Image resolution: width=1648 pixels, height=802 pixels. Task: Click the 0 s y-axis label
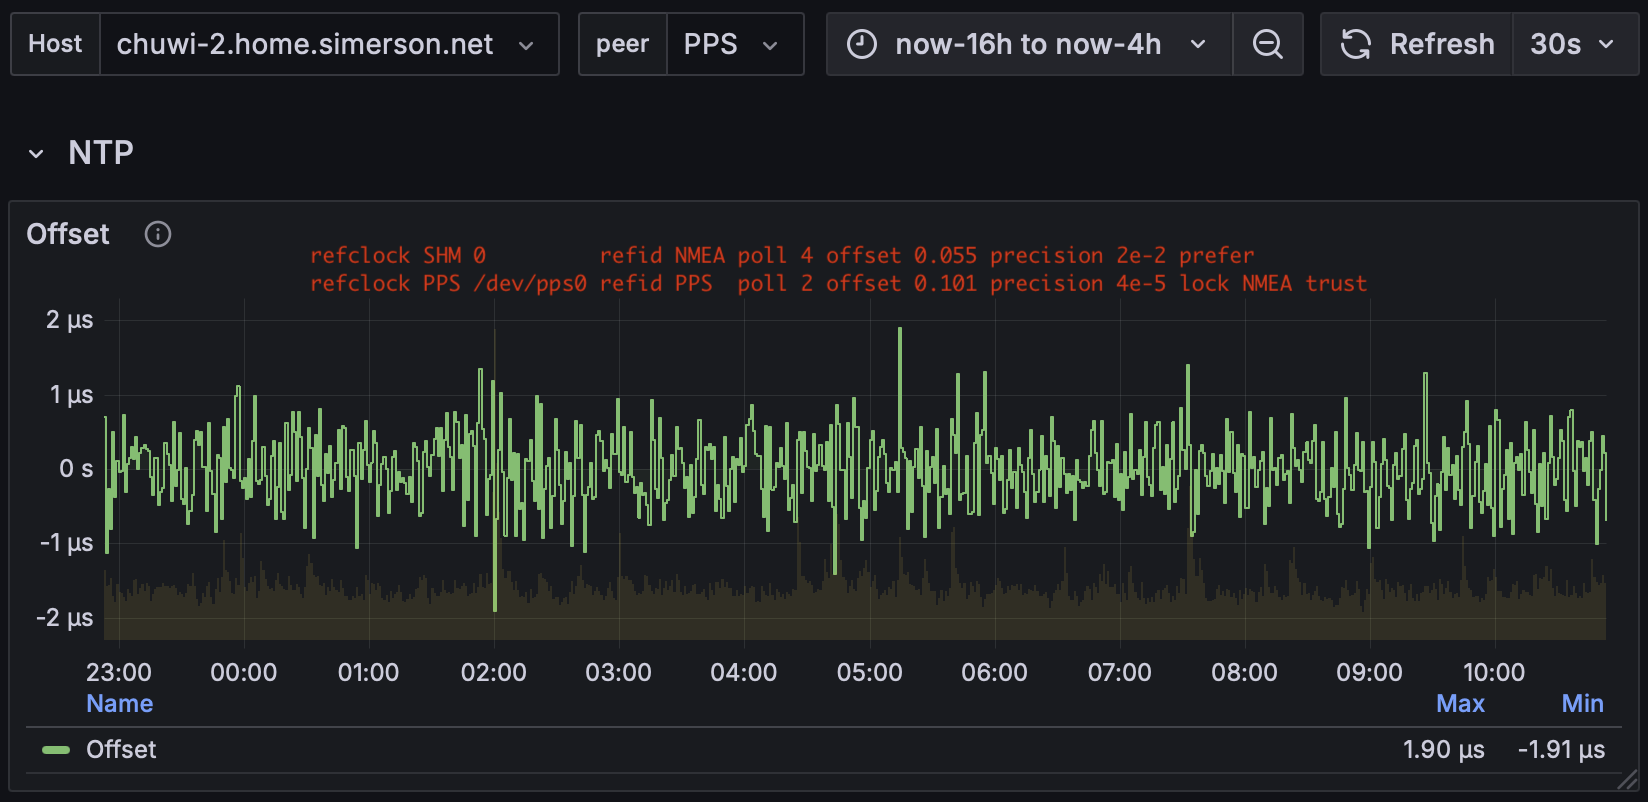pos(76,468)
